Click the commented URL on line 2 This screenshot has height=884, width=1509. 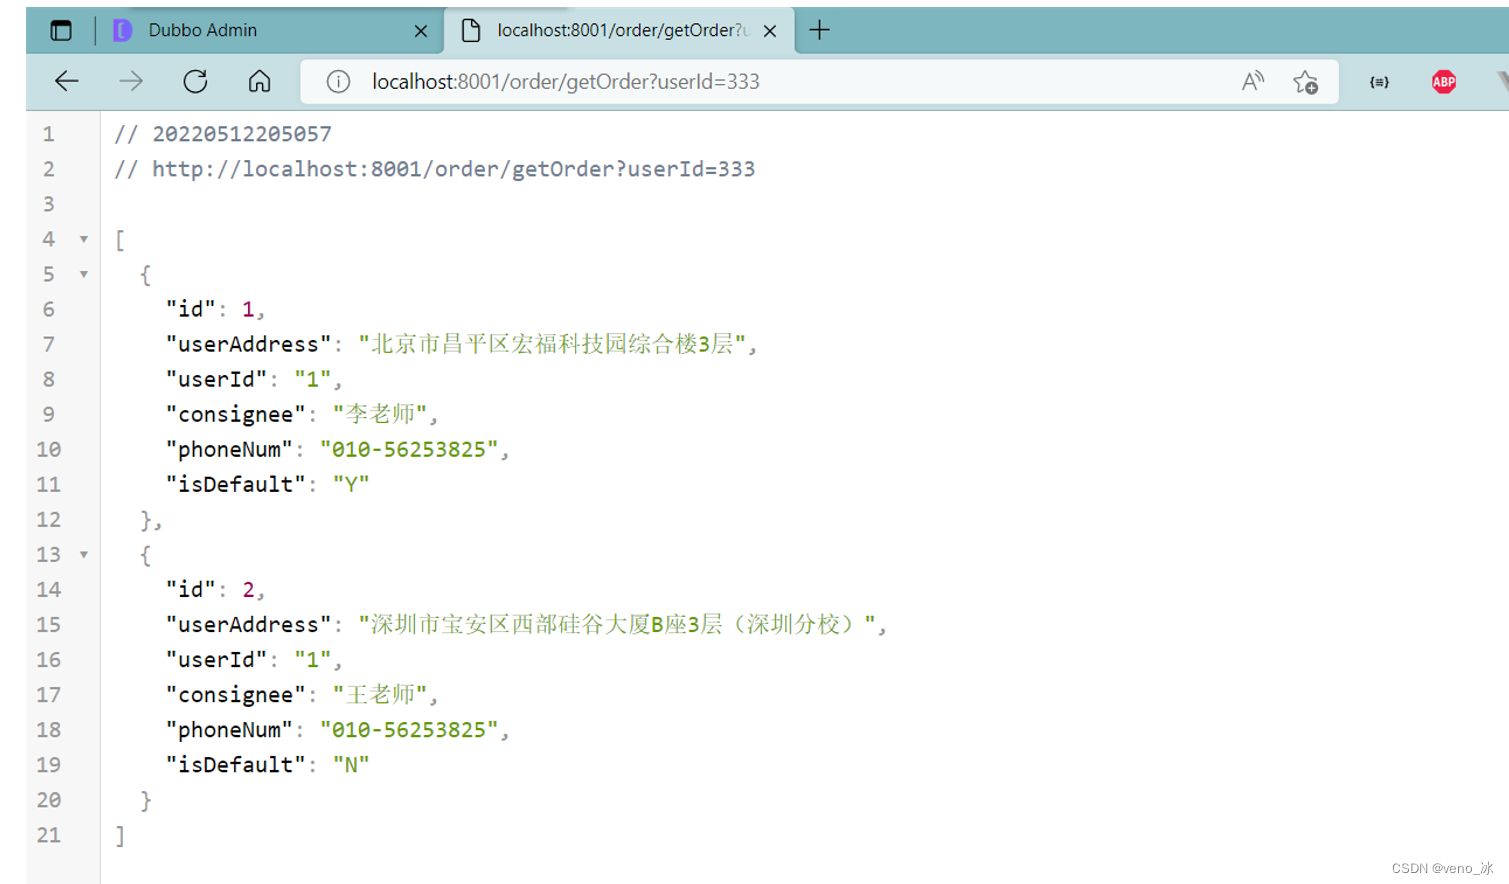pyautogui.click(x=453, y=169)
